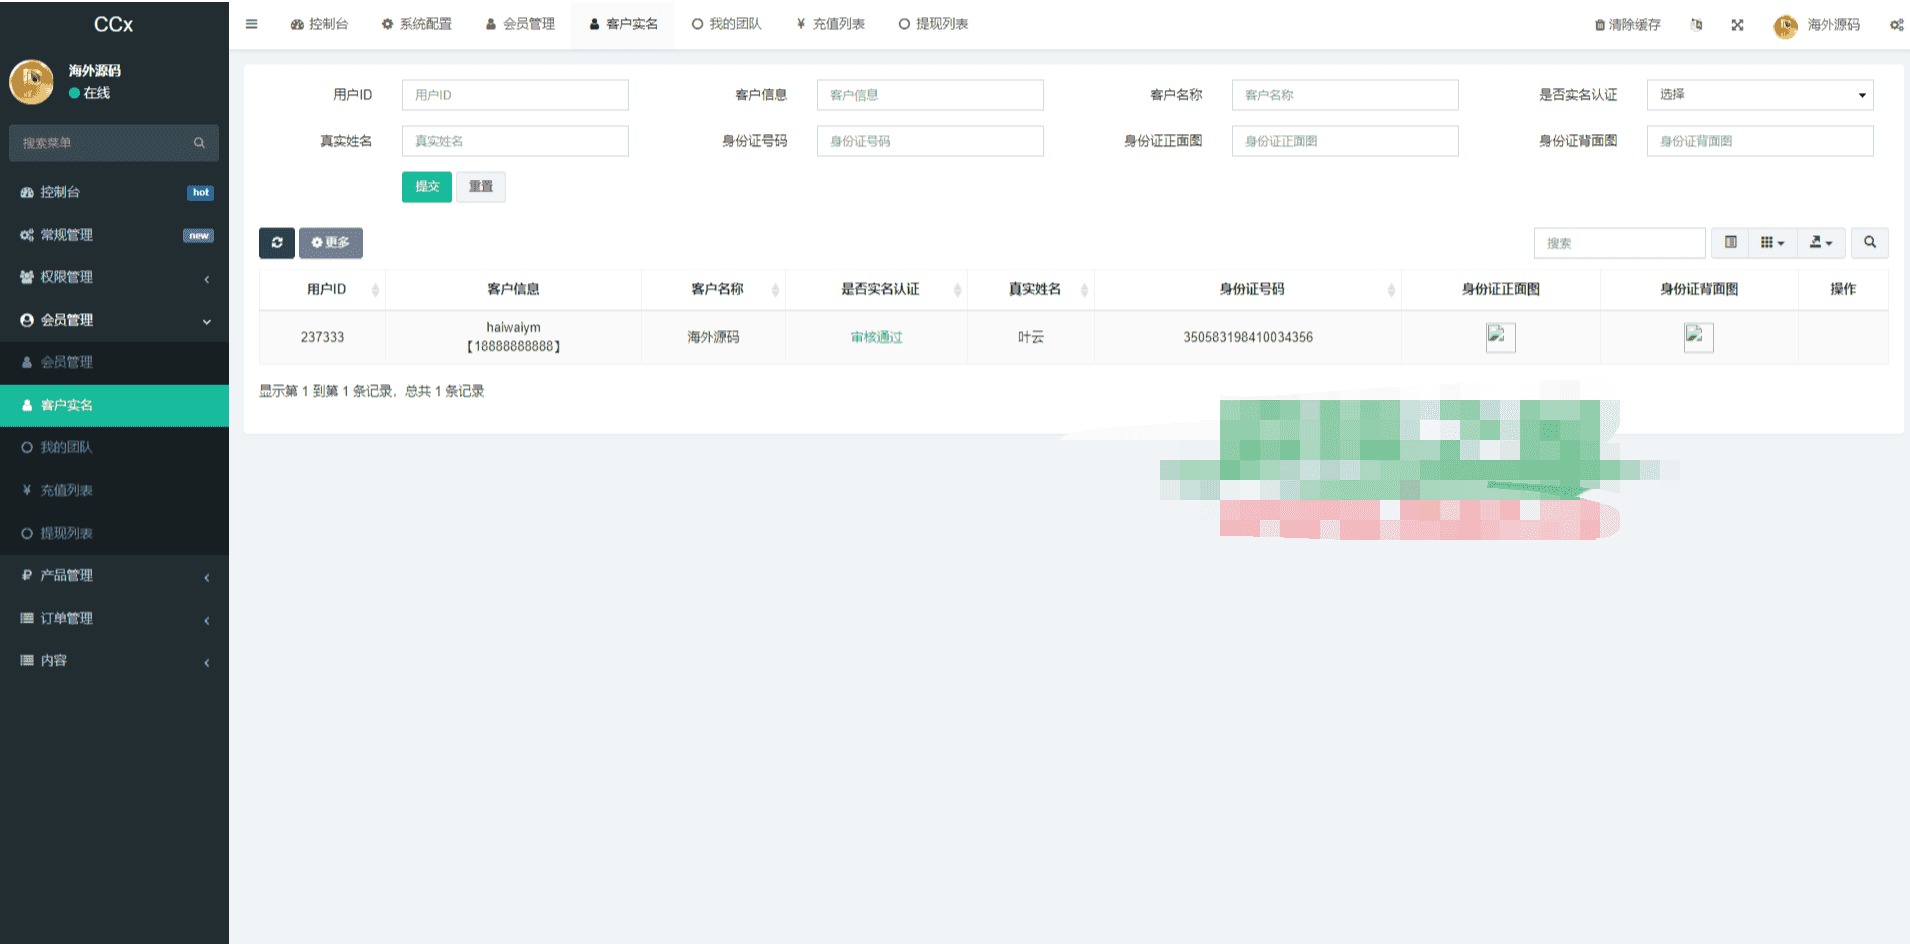The height and width of the screenshot is (944, 1910).
Task: Click the 身份证号码 filter input field
Action: (x=929, y=141)
